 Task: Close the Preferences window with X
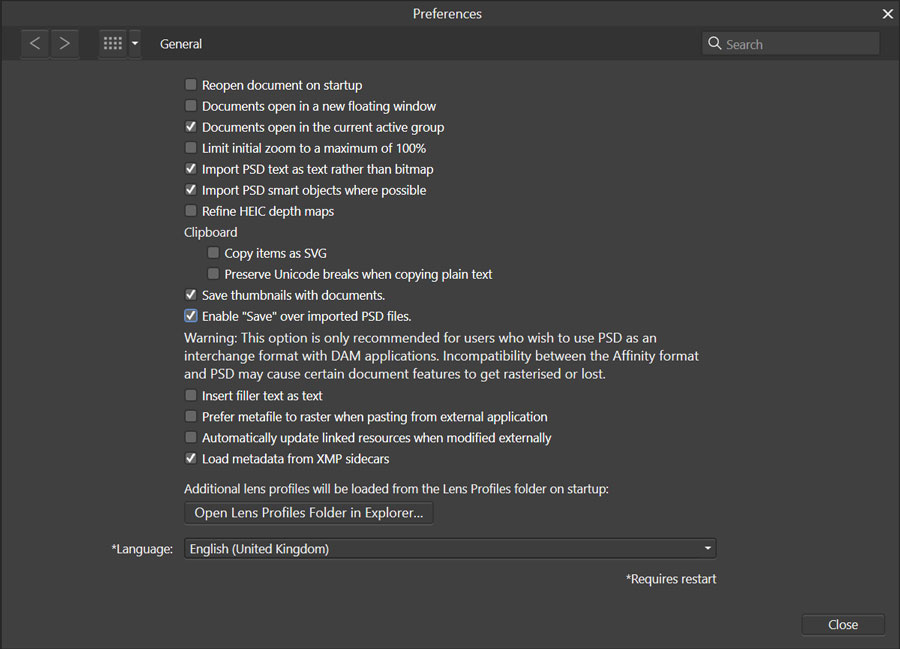point(887,14)
